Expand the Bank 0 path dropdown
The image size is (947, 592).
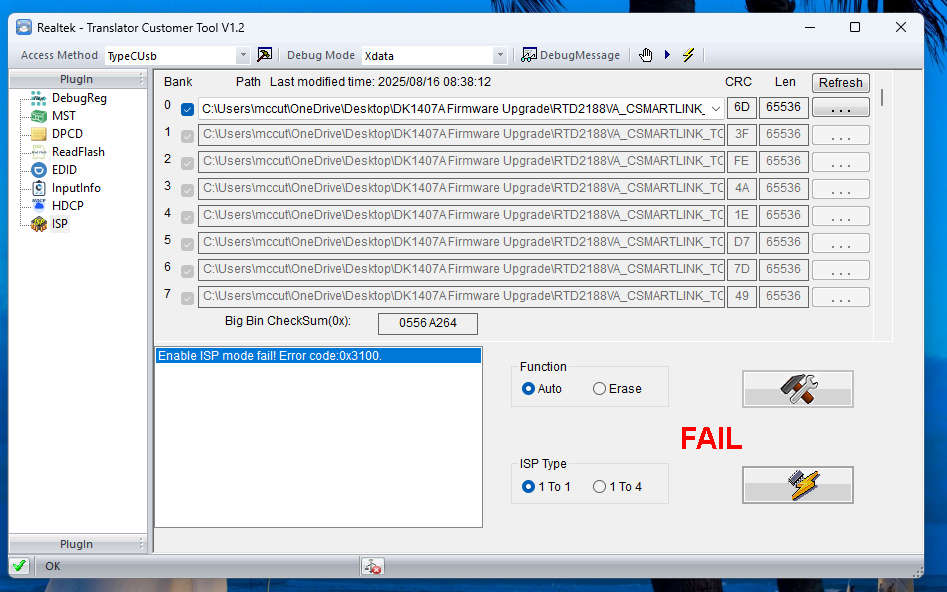click(x=716, y=109)
